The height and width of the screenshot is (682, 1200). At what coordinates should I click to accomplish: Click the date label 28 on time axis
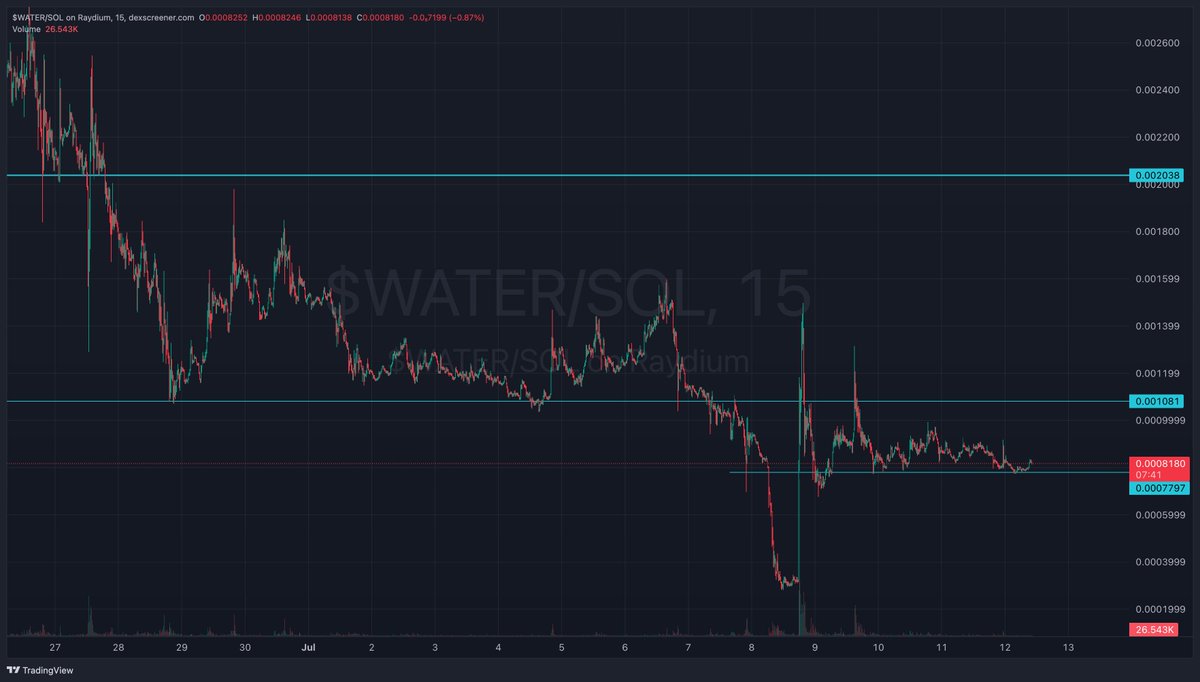pyautogui.click(x=118, y=648)
